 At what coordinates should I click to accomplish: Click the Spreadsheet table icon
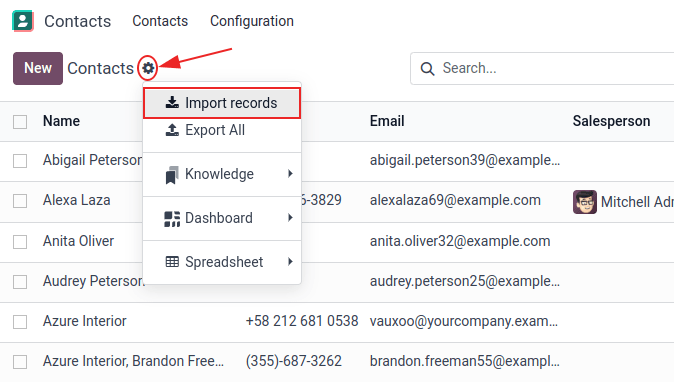[172, 262]
